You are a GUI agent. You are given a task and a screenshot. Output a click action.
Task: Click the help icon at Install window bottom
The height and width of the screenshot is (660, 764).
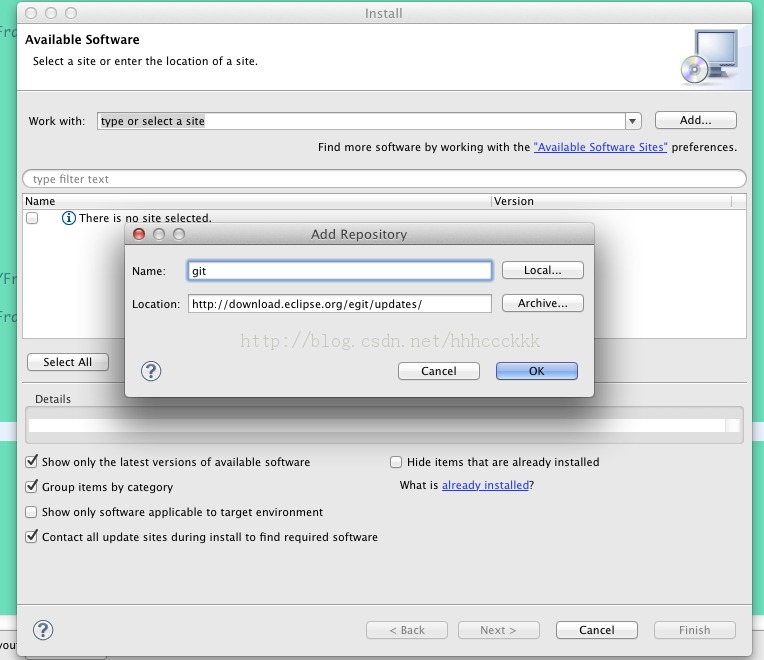[x=43, y=630]
